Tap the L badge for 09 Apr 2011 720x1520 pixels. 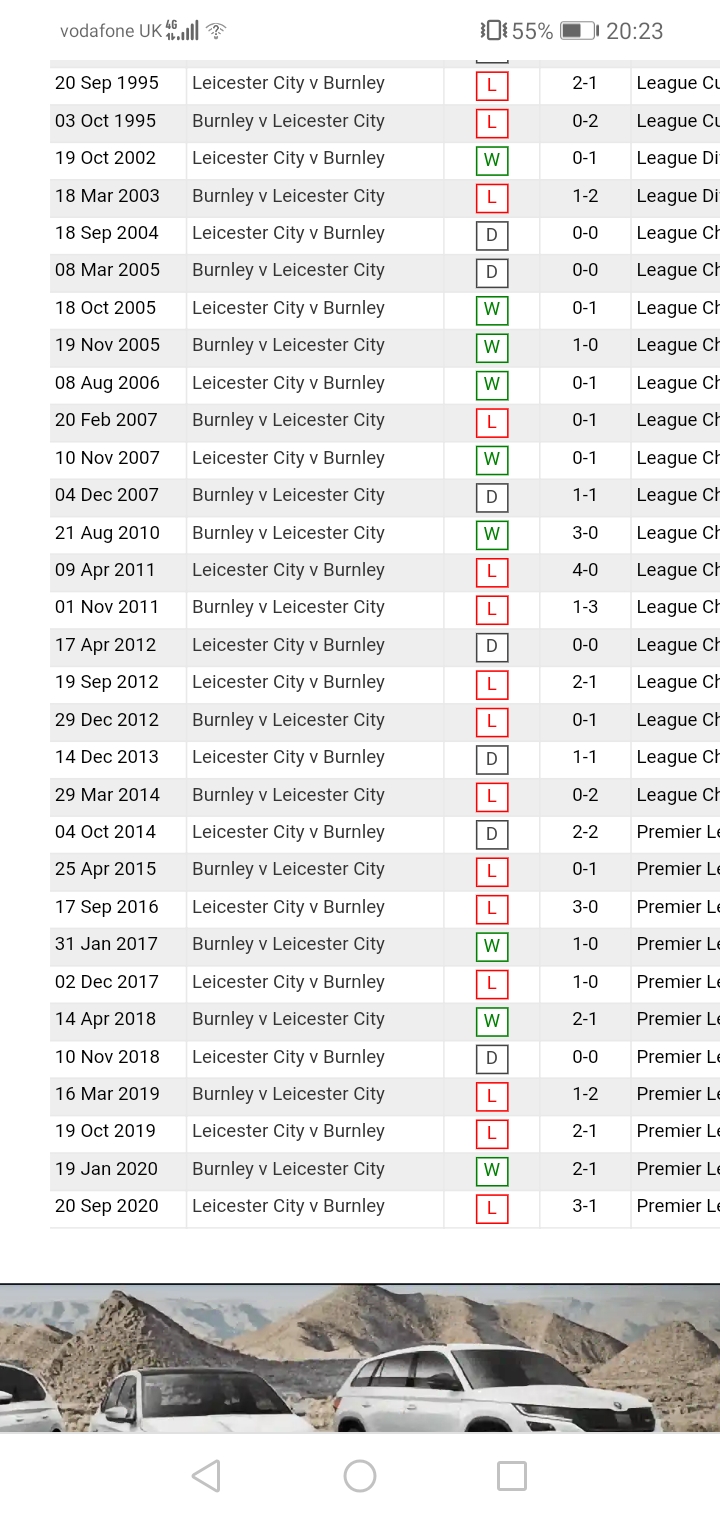[x=491, y=572]
